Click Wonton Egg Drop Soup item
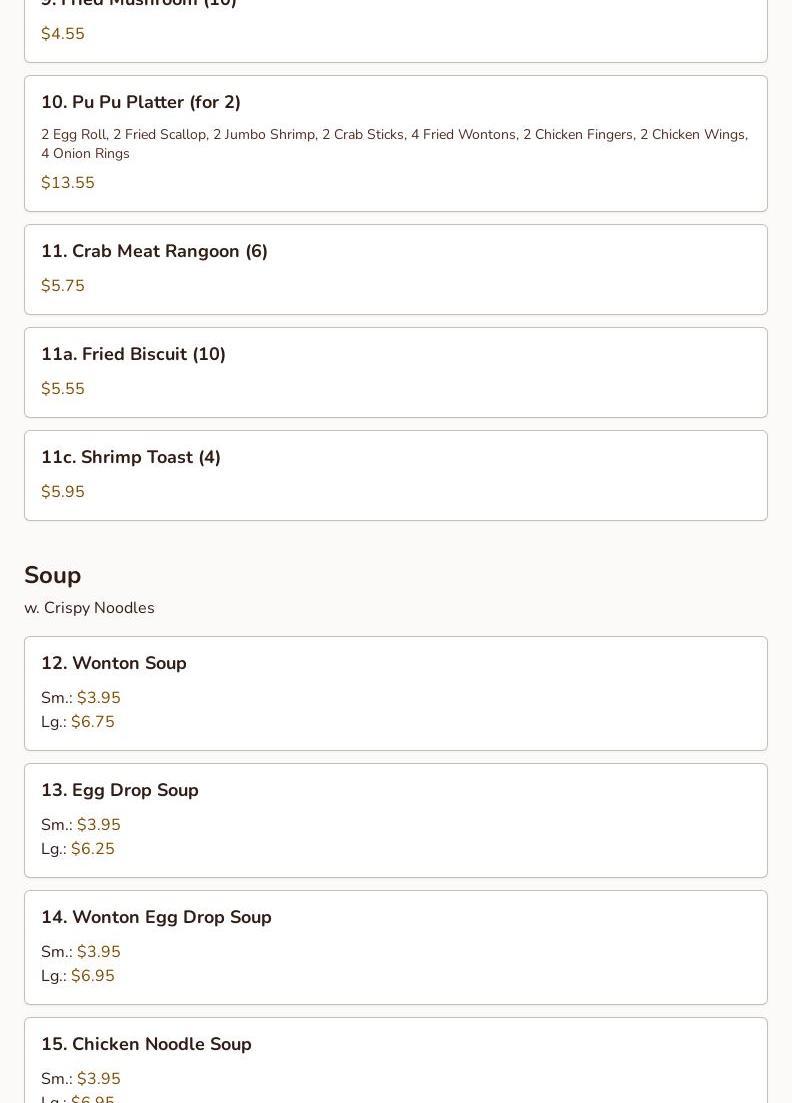 tap(156, 917)
